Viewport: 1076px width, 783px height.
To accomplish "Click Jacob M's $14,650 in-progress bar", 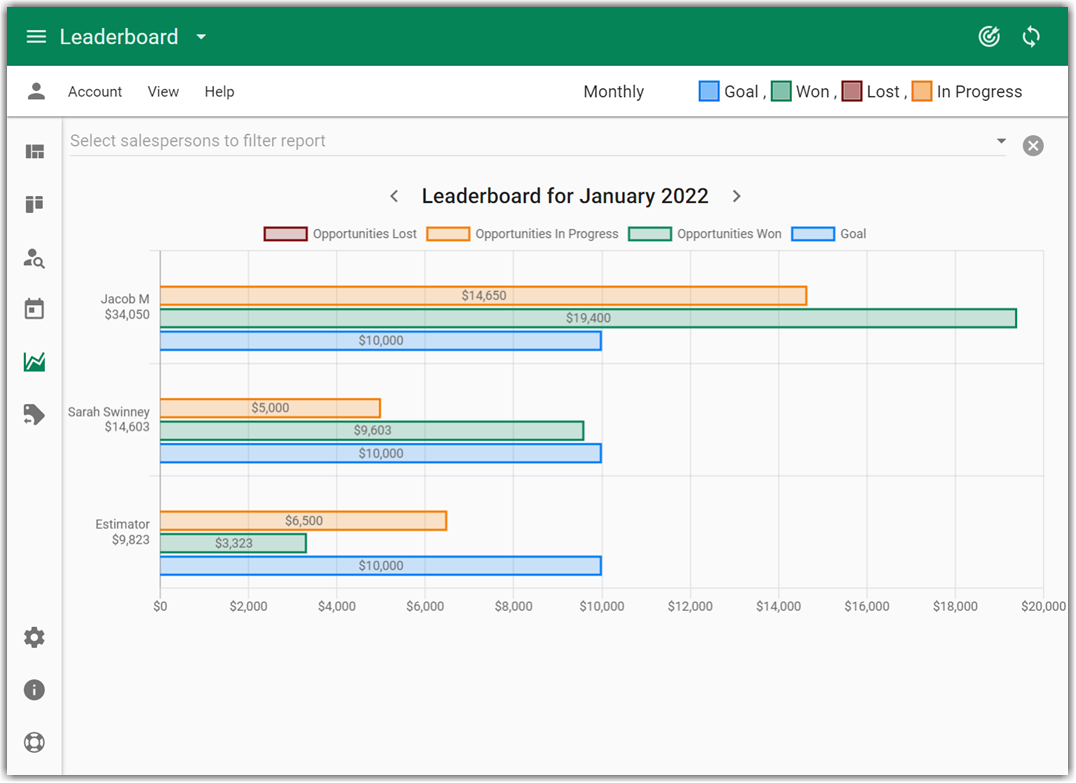I will [x=483, y=296].
